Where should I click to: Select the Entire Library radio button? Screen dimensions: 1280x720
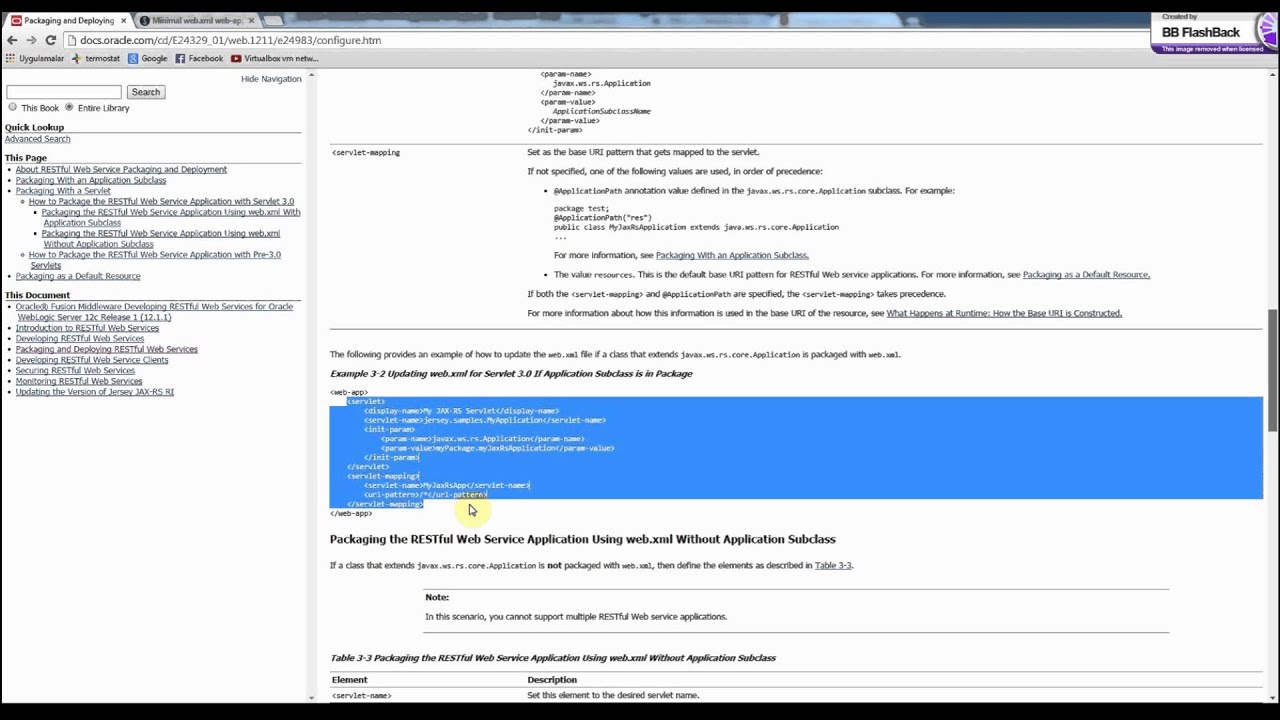pyautogui.click(x=69, y=107)
